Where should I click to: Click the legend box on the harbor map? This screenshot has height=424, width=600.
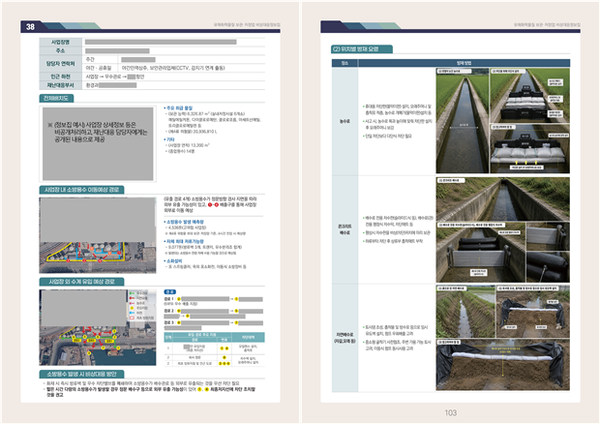(141, 305)
